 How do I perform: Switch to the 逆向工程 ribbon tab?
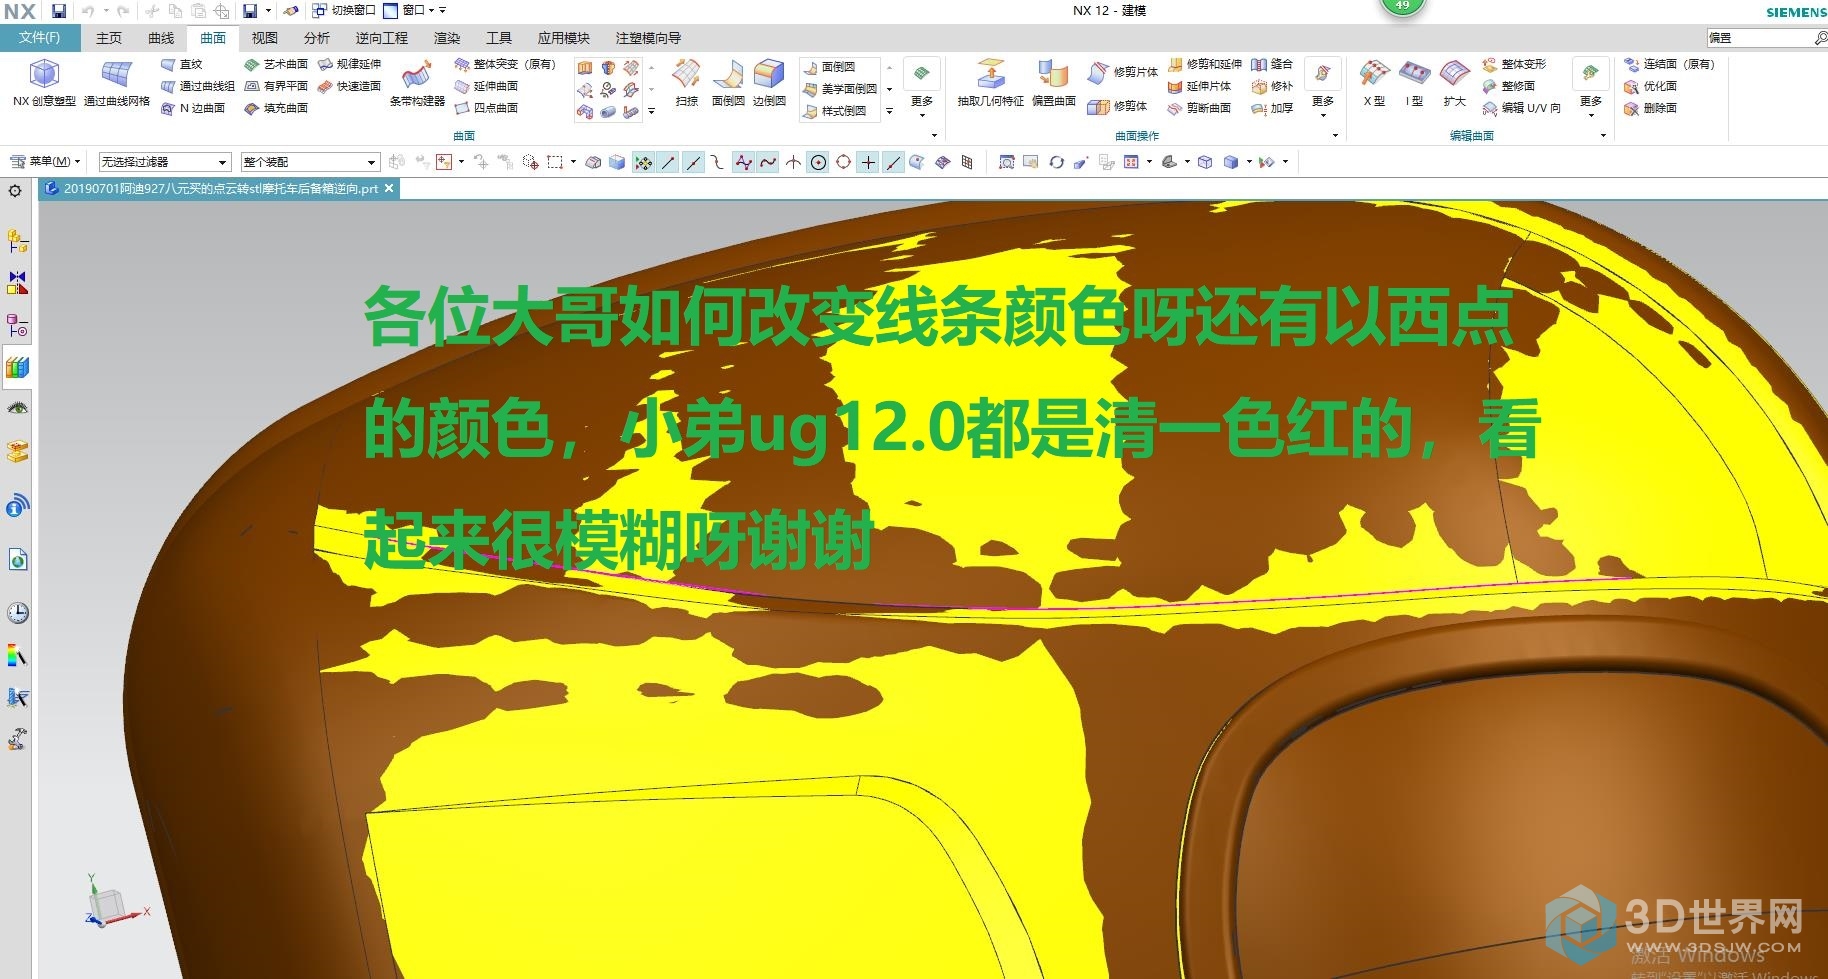tap(382, 38)
